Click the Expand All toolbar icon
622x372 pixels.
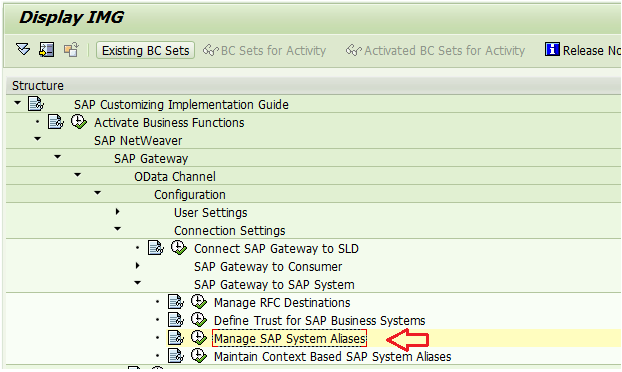[x=23, y=50]
